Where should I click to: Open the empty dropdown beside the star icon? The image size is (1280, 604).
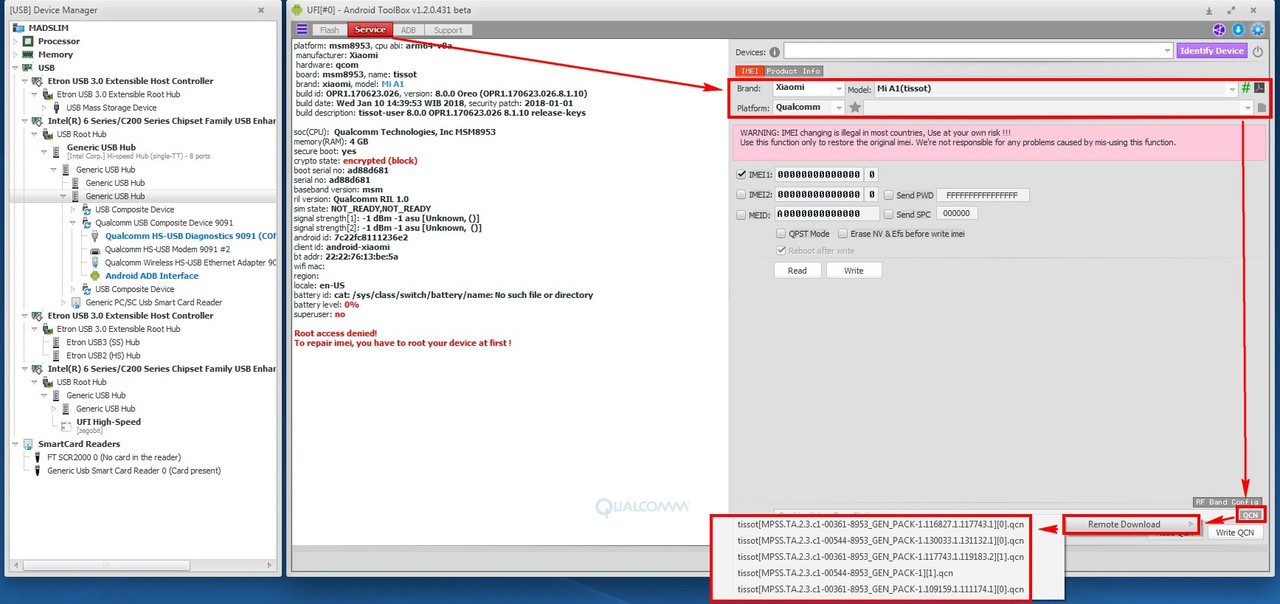[x=1058, y=107]
